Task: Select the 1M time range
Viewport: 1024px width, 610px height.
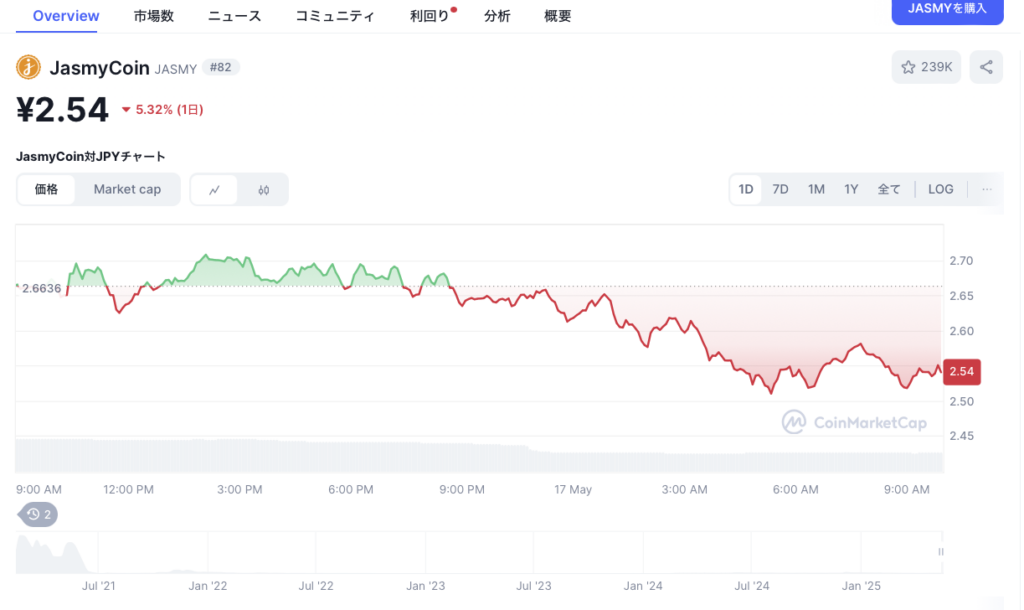Action: [x=816, y=189]
